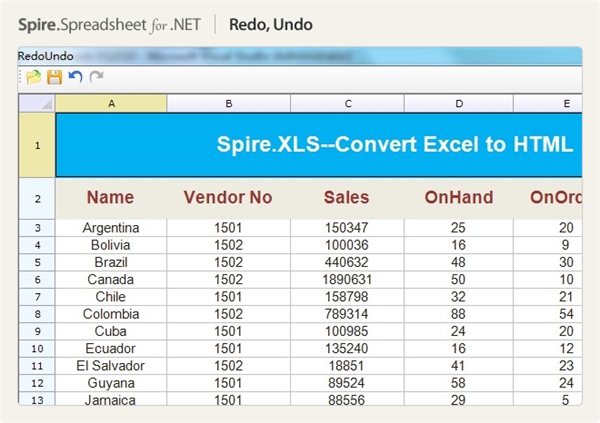Select column D header
This screenshot has height=423, width=600.
tap(459, 103)
